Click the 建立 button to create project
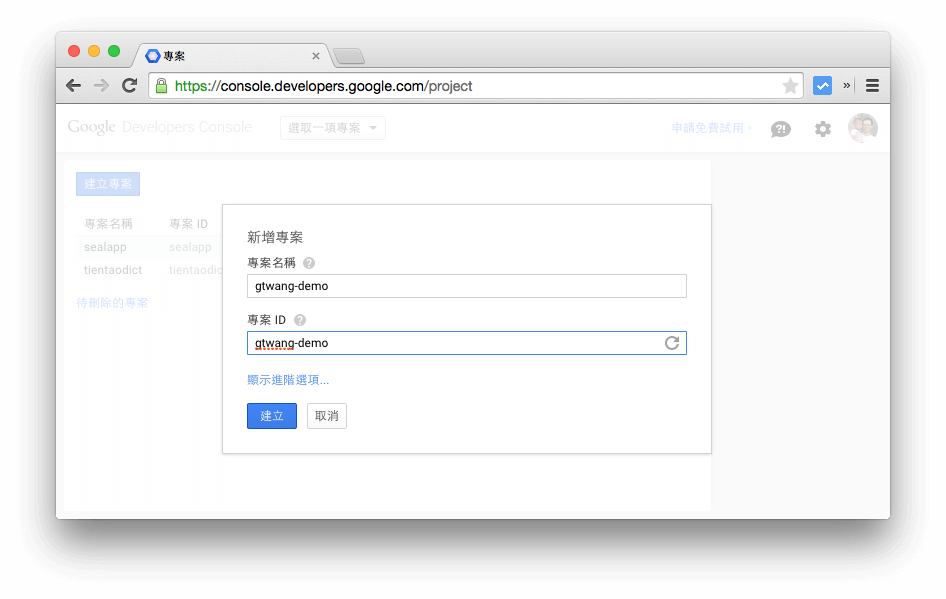Viewport: 946px width, 599px height. (x=271, y=416)
